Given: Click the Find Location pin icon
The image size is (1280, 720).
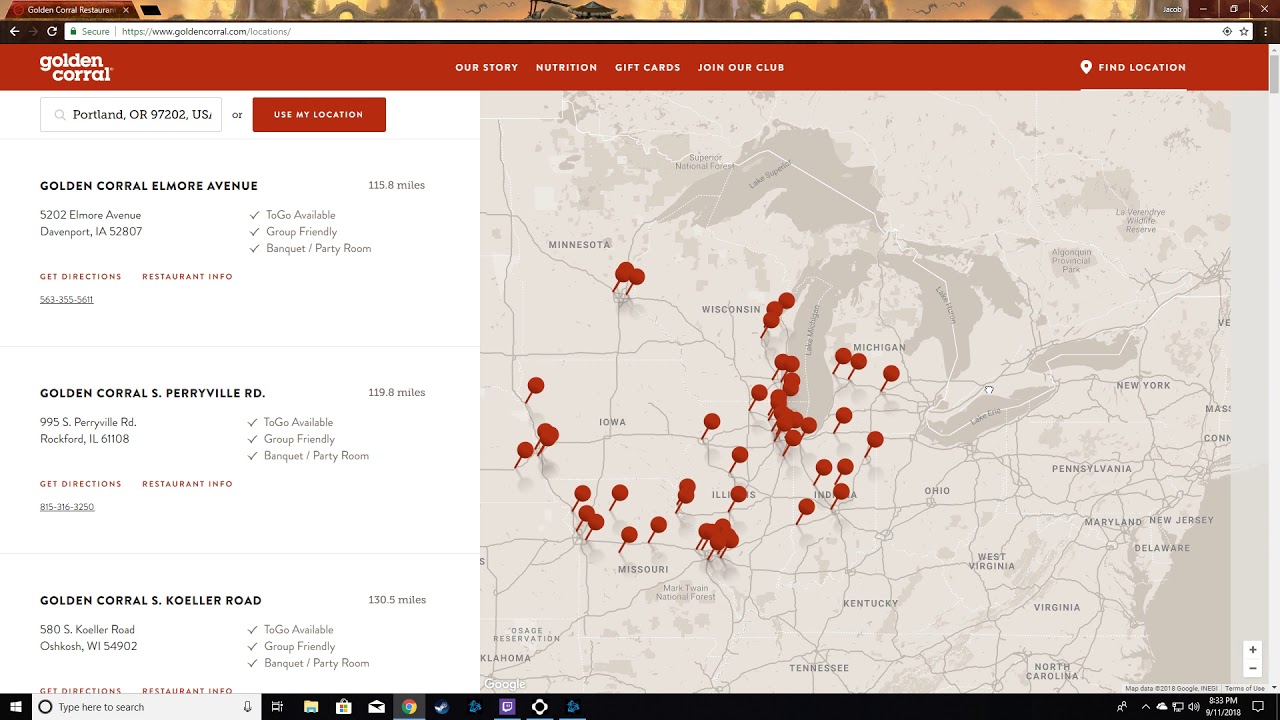Looking at the screenshot, I should (1086, 67).
